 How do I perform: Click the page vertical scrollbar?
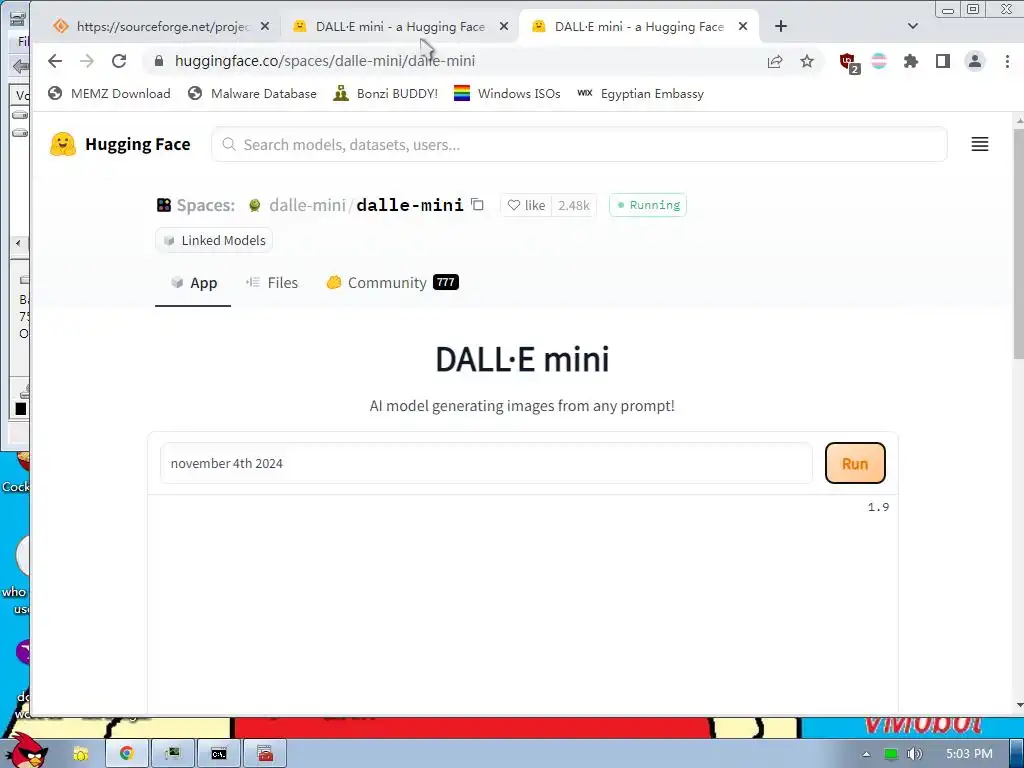(1018, 243)
